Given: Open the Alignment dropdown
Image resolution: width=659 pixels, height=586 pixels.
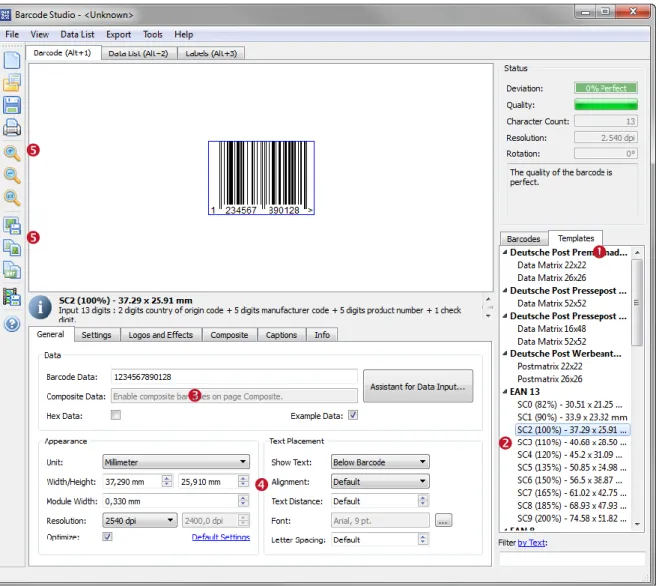Looking at the screenshot, I should [380, 481].
